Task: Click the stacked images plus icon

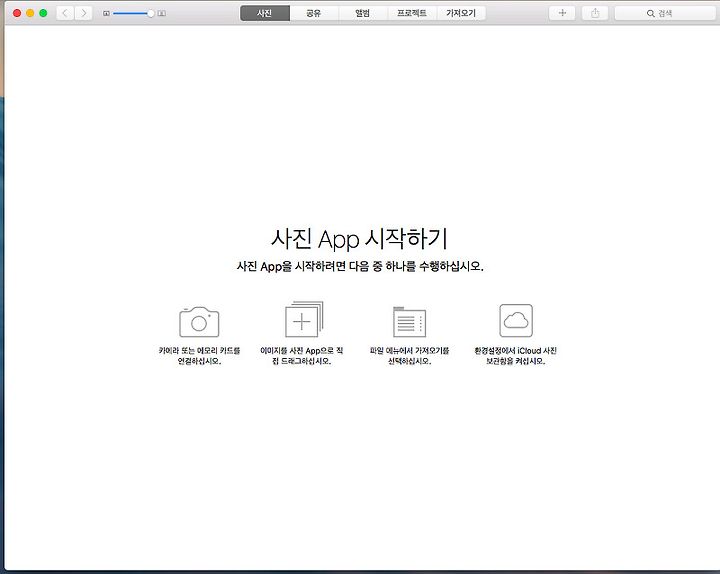Action: click(304, 319)
